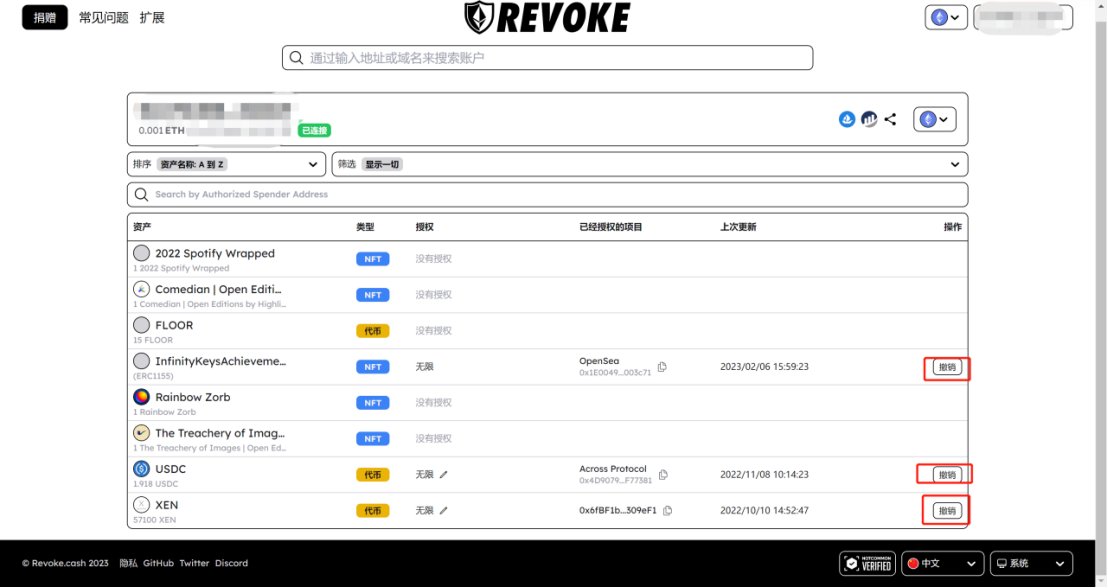The image size is (1108, 588).
Task: Open the Etherscan icon next to the share button
Action: click(869, 119)
